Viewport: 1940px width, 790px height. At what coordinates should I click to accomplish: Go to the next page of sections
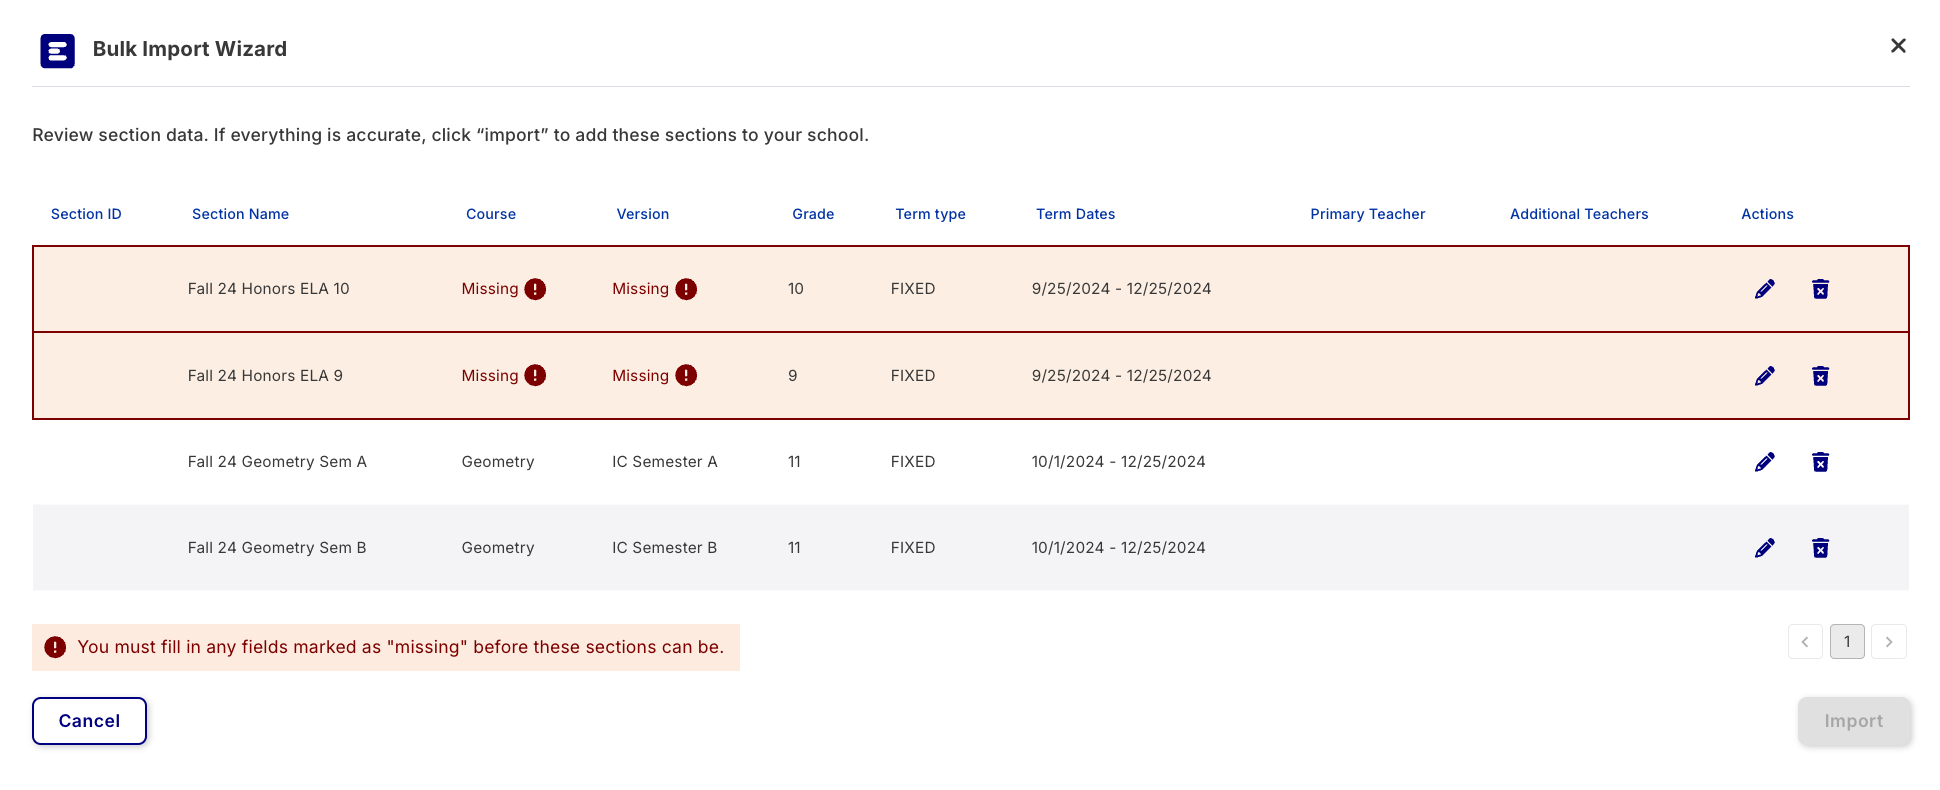click(x=1888, y=642)
